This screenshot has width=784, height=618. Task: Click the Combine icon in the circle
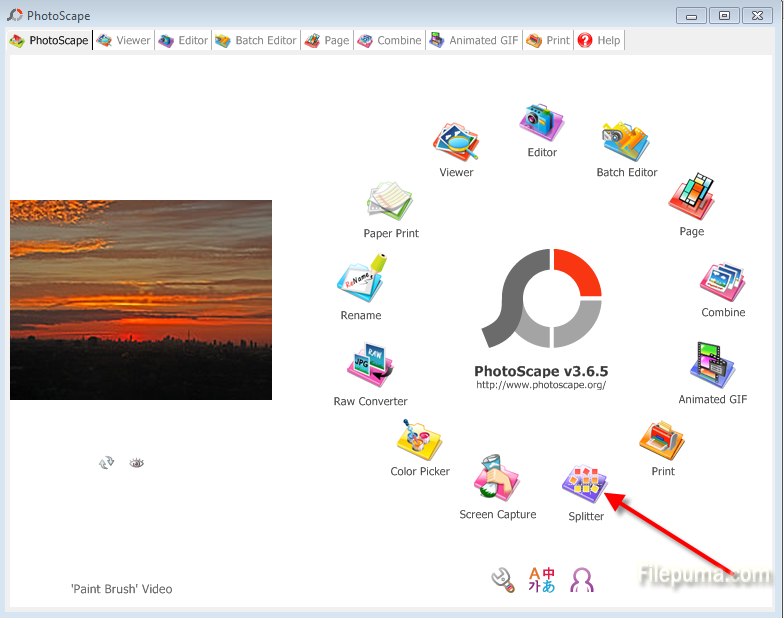(x=722, y=283)
